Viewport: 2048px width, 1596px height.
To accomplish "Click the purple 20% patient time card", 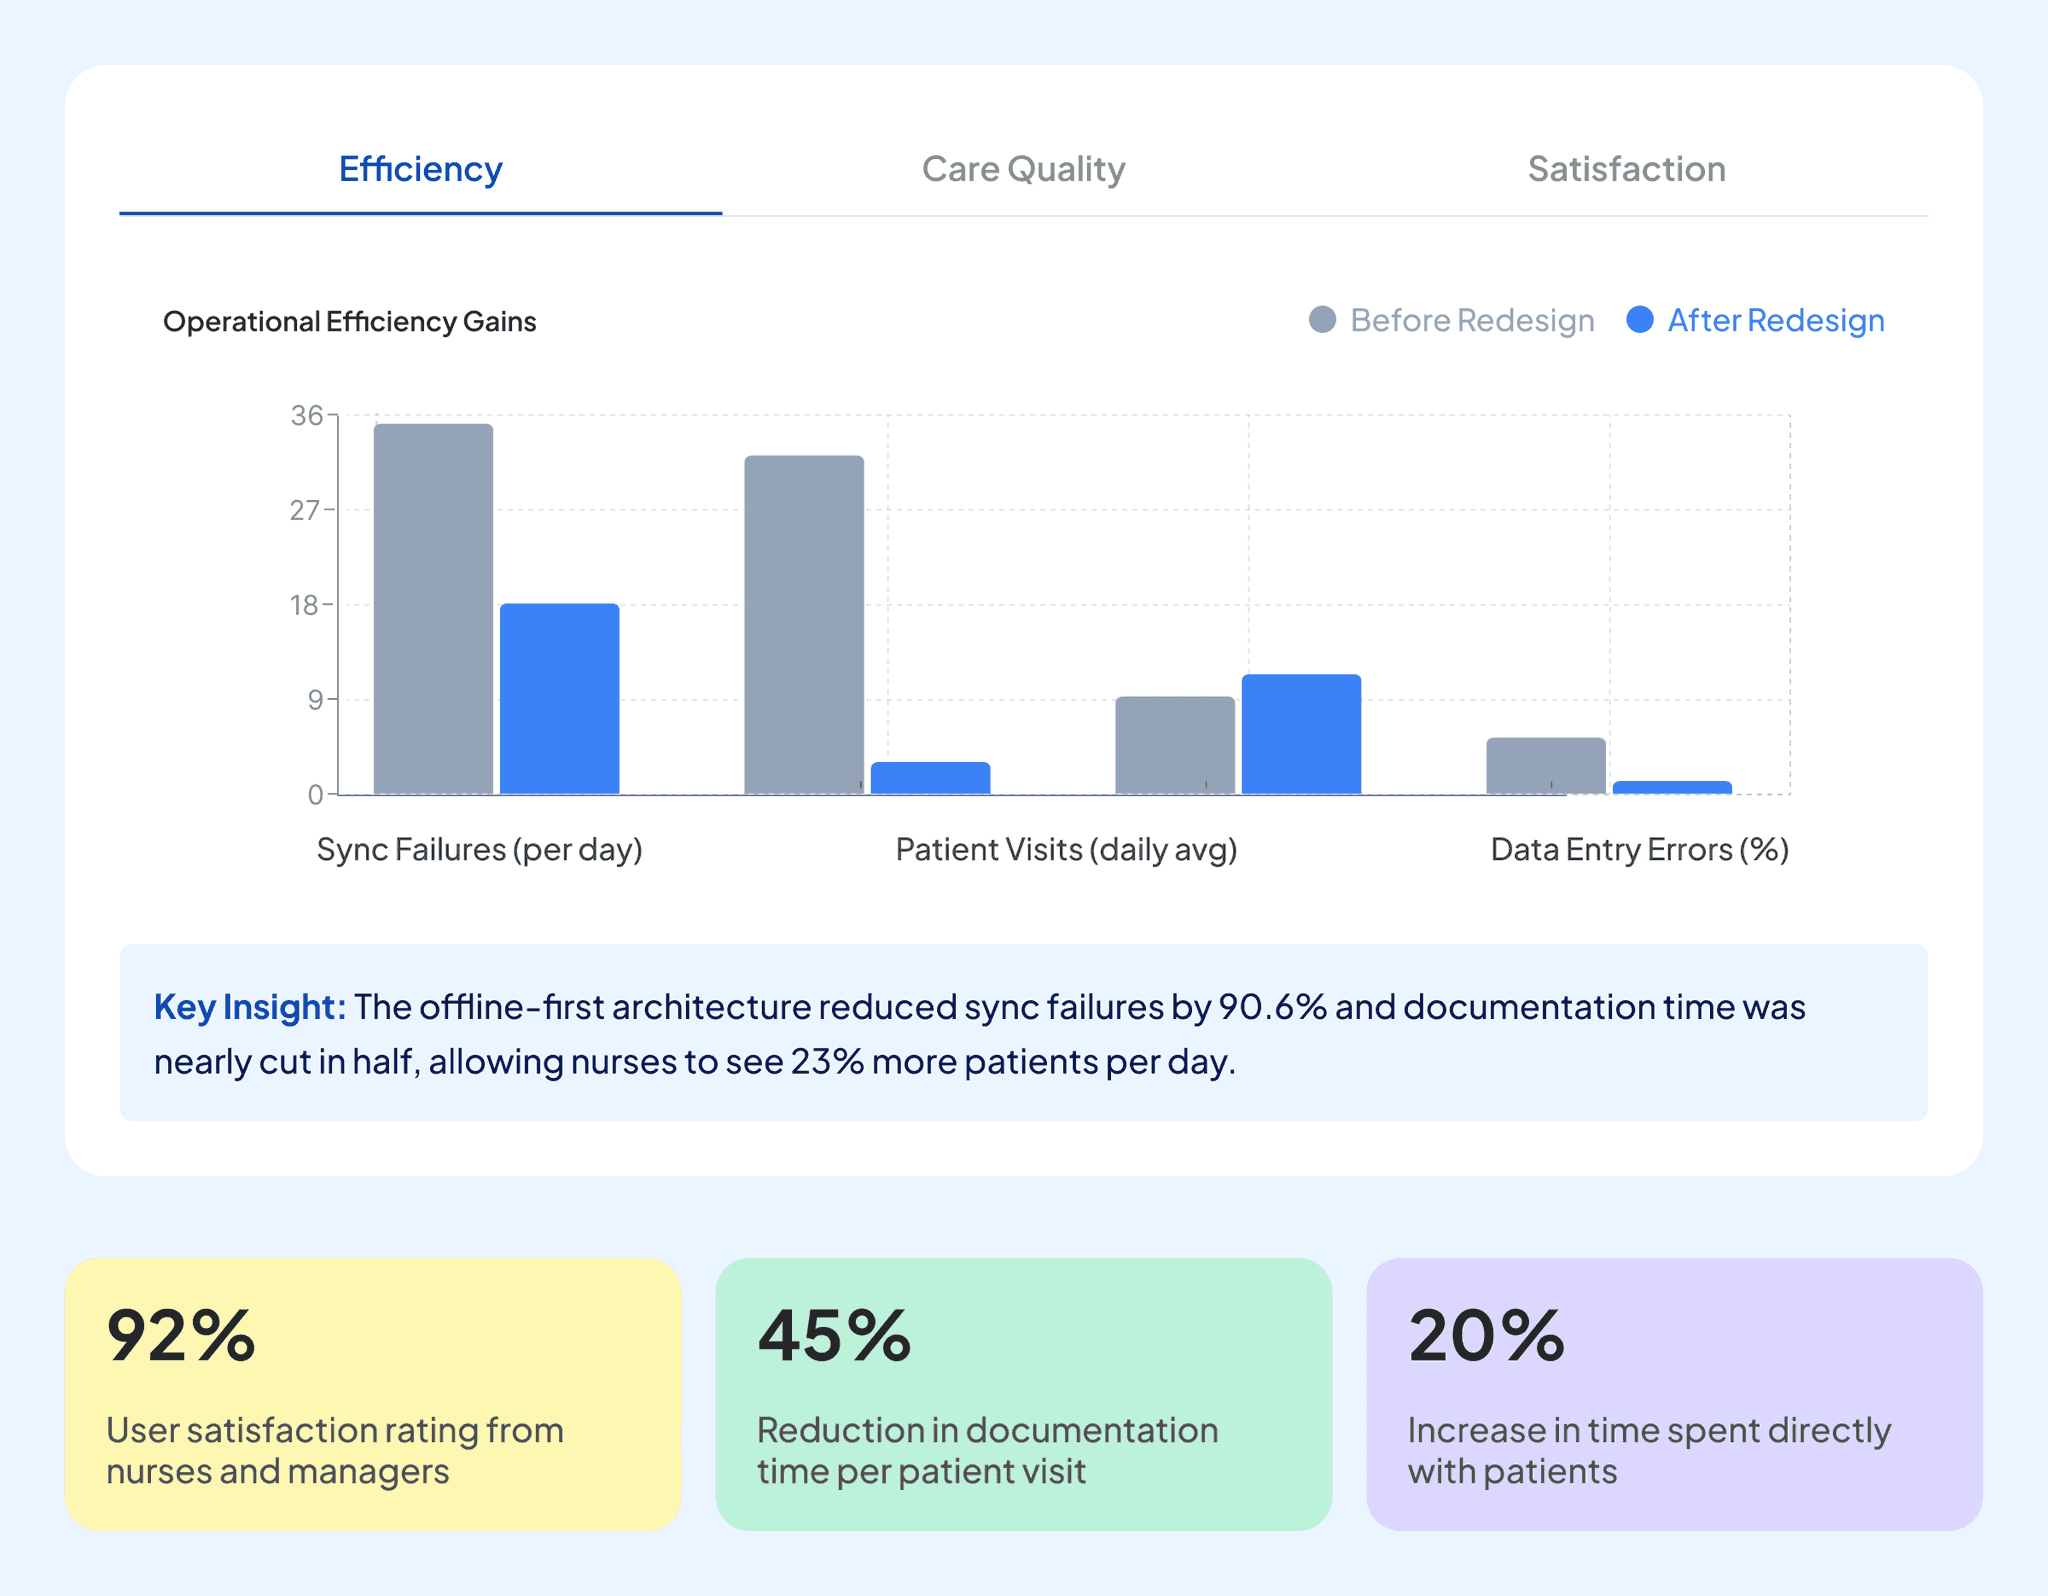I will pos(1674,1394).
